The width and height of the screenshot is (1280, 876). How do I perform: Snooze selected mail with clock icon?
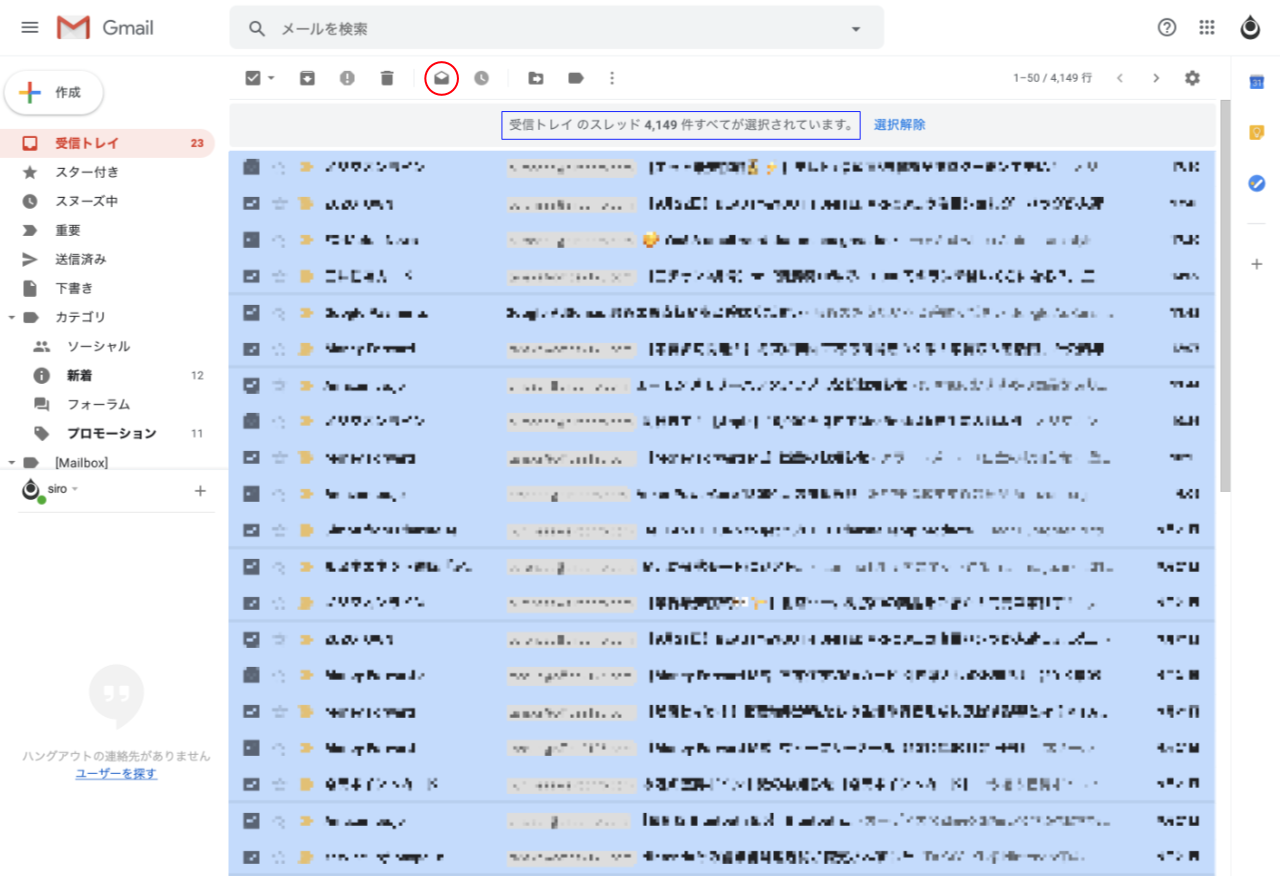[482, 78]
